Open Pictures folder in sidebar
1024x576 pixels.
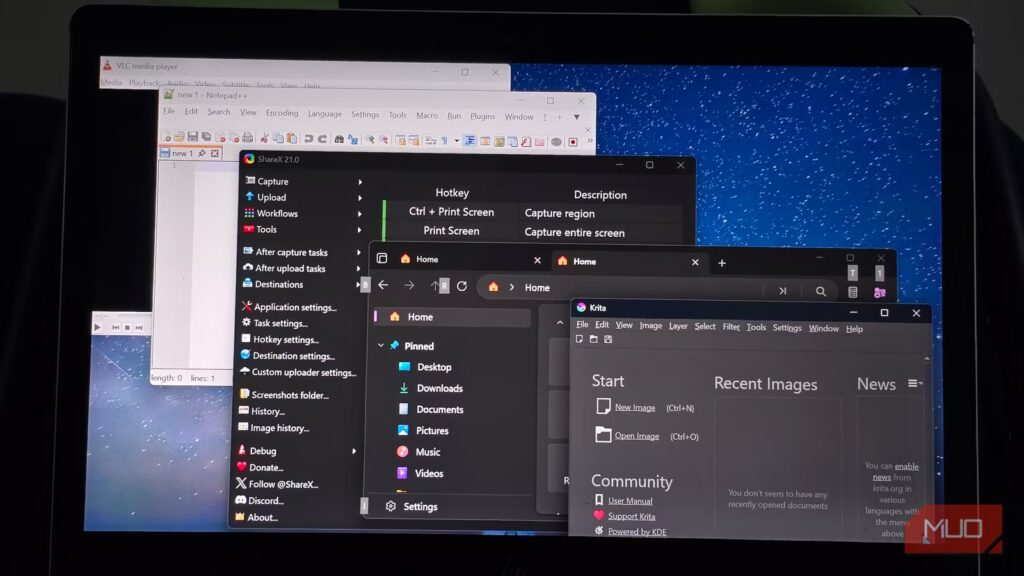[423, 431]
